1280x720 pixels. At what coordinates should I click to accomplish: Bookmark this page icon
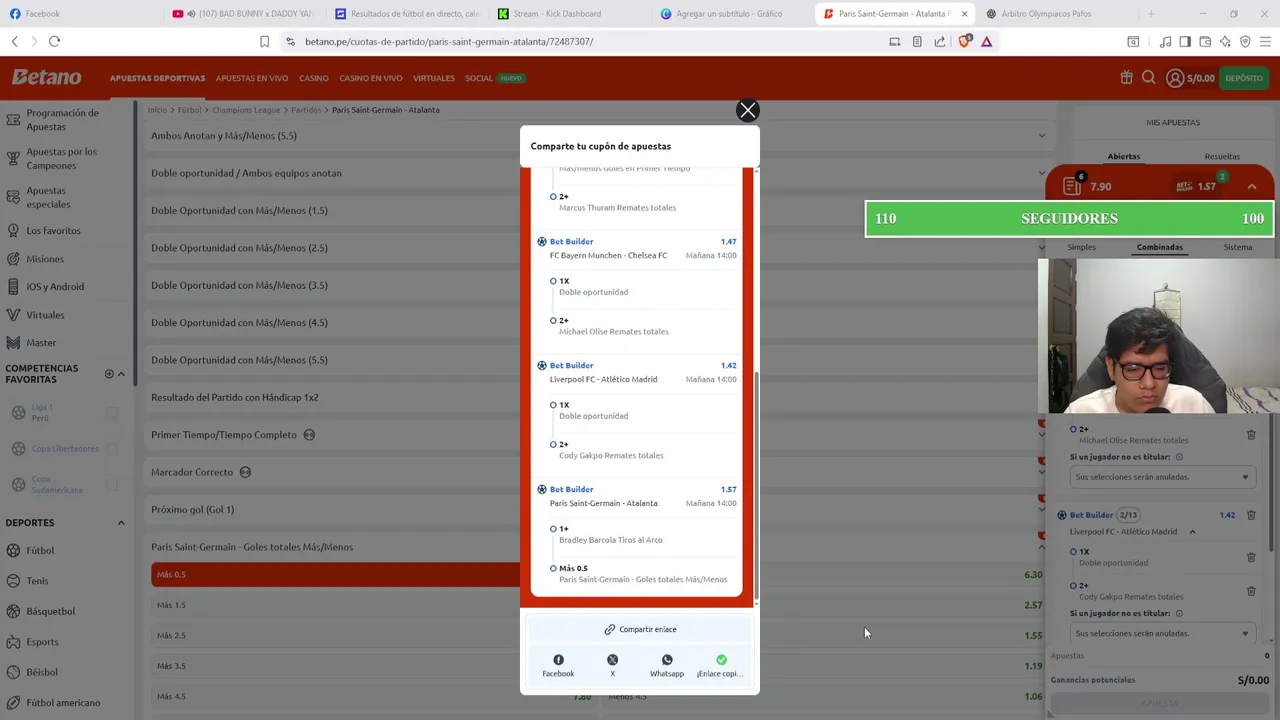tap(264, 41)
